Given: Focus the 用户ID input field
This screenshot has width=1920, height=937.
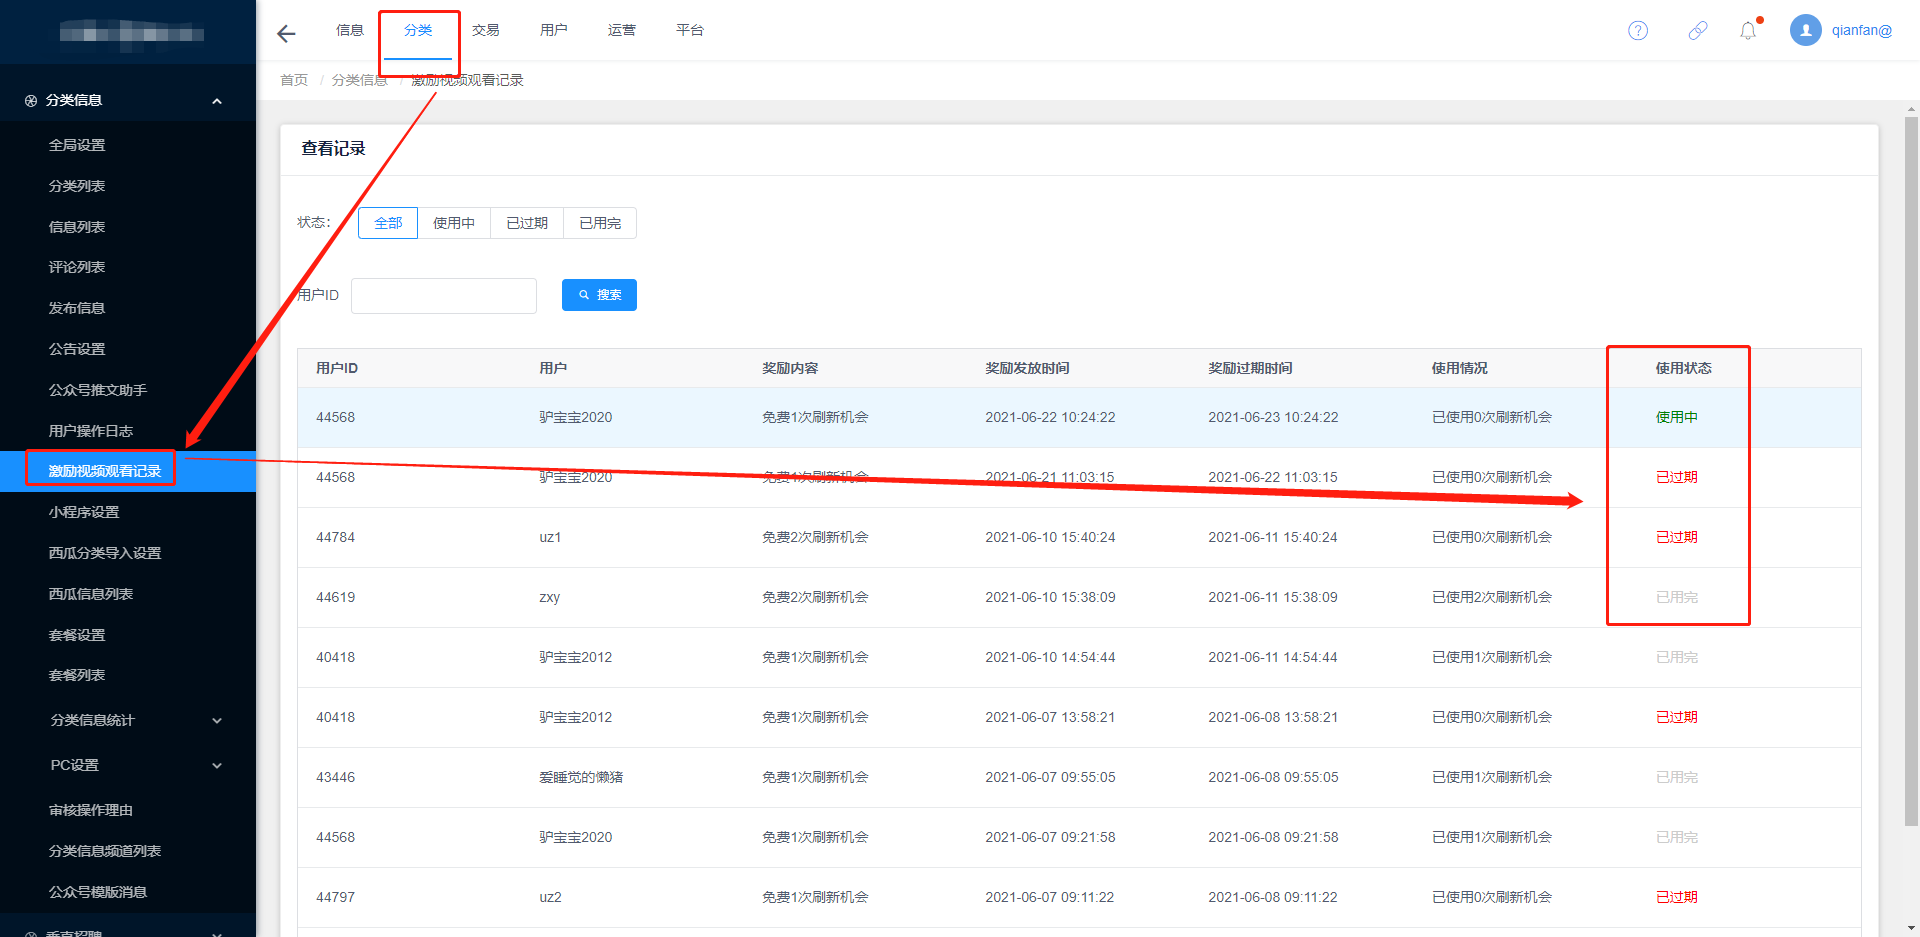Looking at the screenshot, I should pyautogui.click(x=444, y=296).
